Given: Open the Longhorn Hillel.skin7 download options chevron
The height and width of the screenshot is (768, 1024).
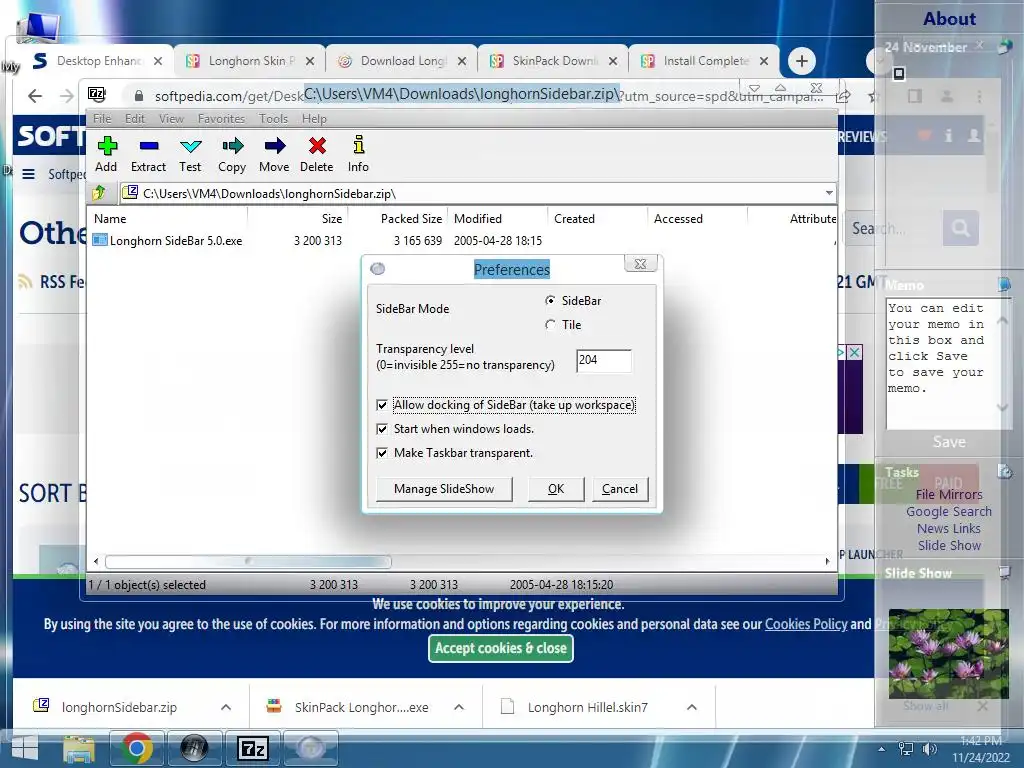Looking at the screenshot, I should point(692,707).
